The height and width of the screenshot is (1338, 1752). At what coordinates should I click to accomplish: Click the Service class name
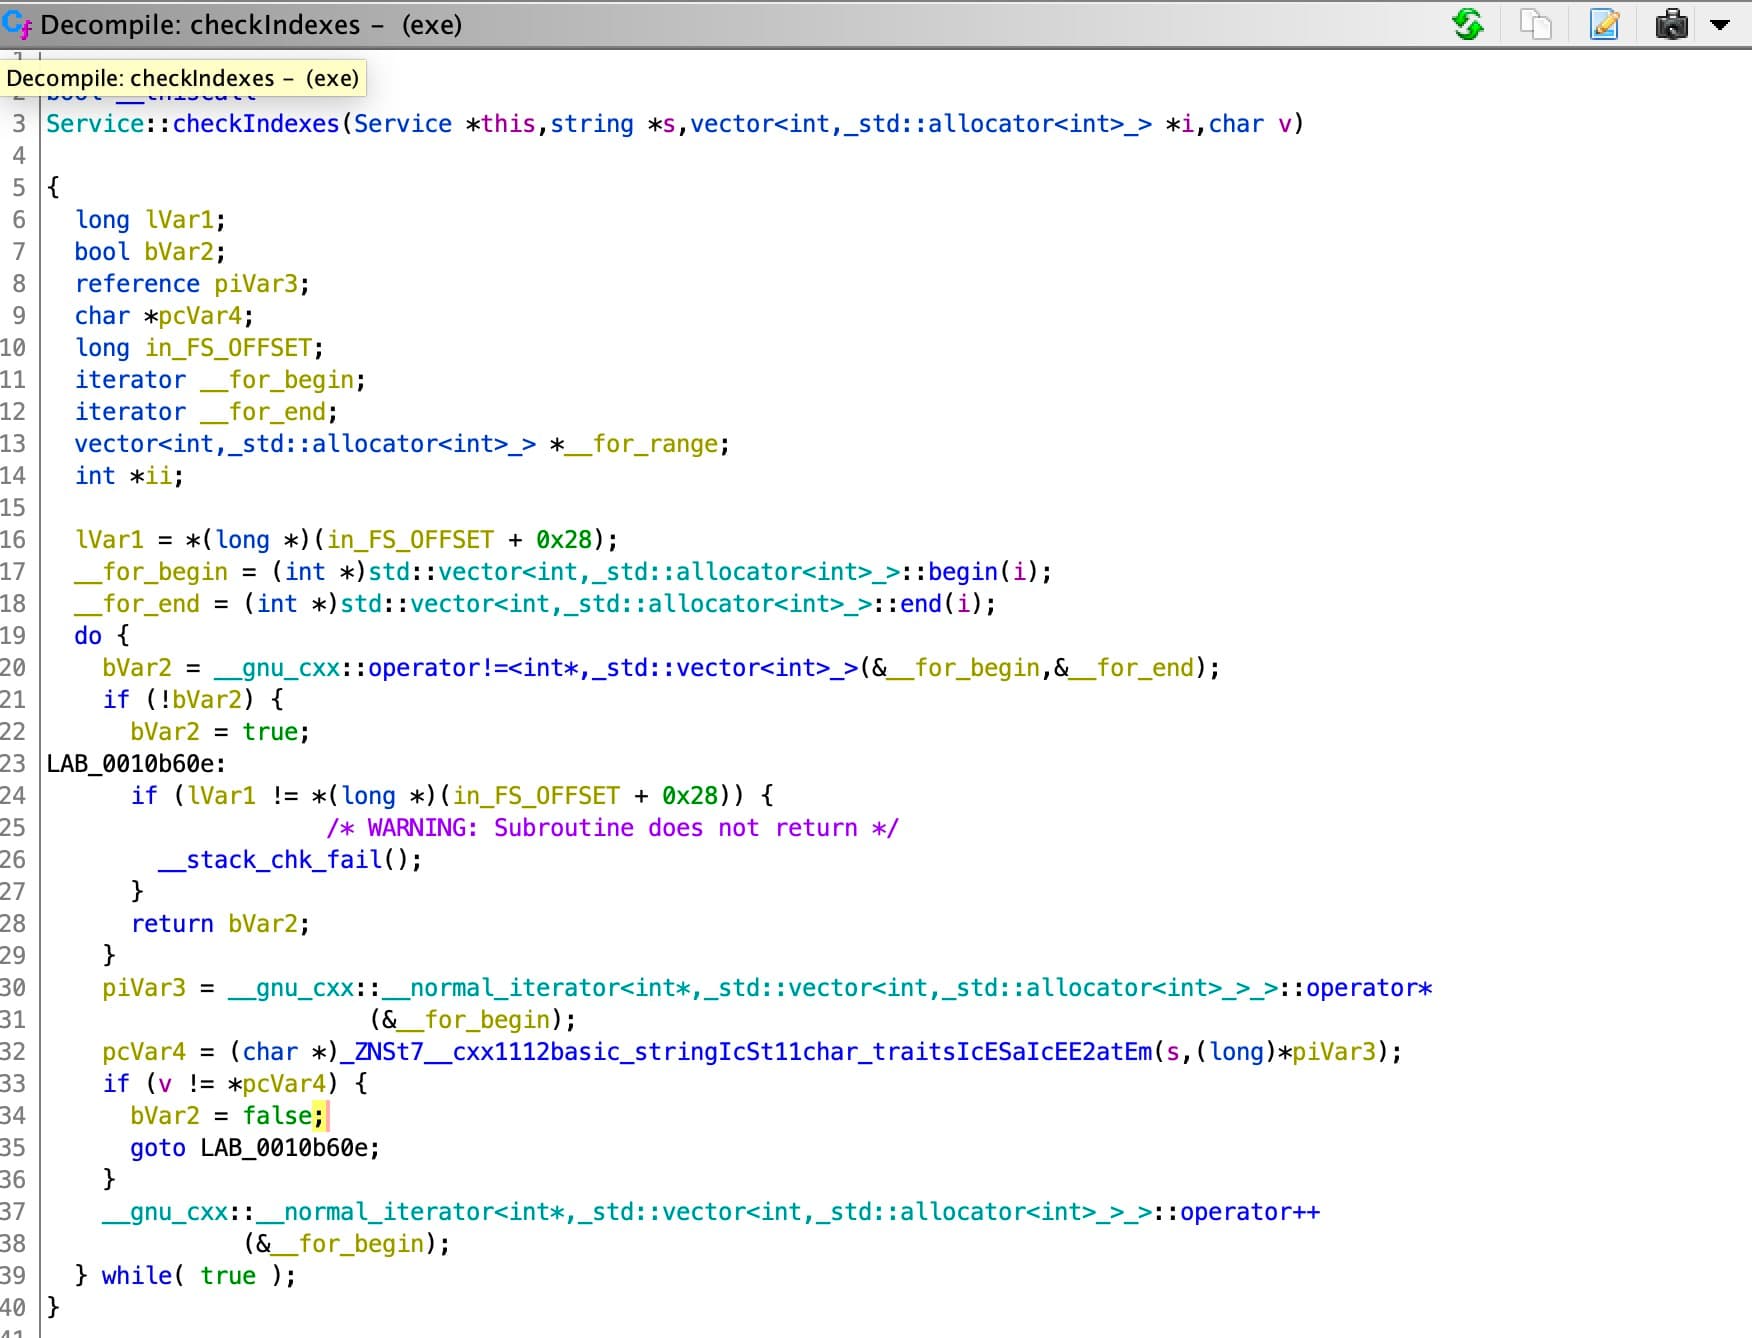[x=95, y=123]
